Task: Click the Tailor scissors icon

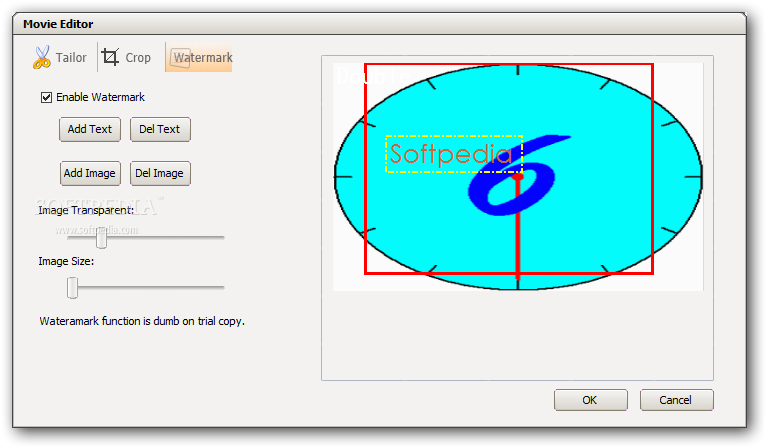Action: [42, 57]
